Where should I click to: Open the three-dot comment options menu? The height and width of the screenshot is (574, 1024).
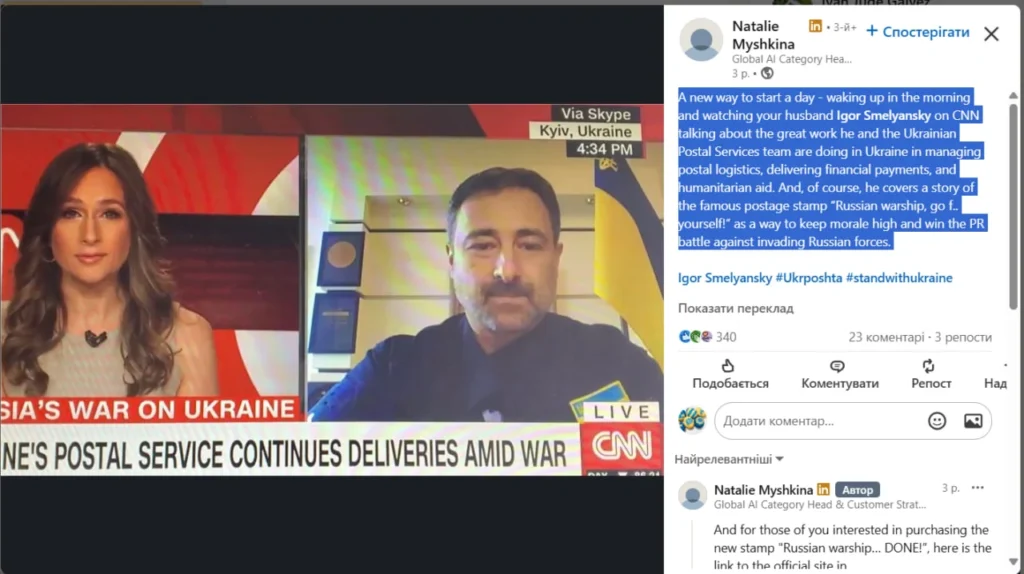[x=978, y=488]
